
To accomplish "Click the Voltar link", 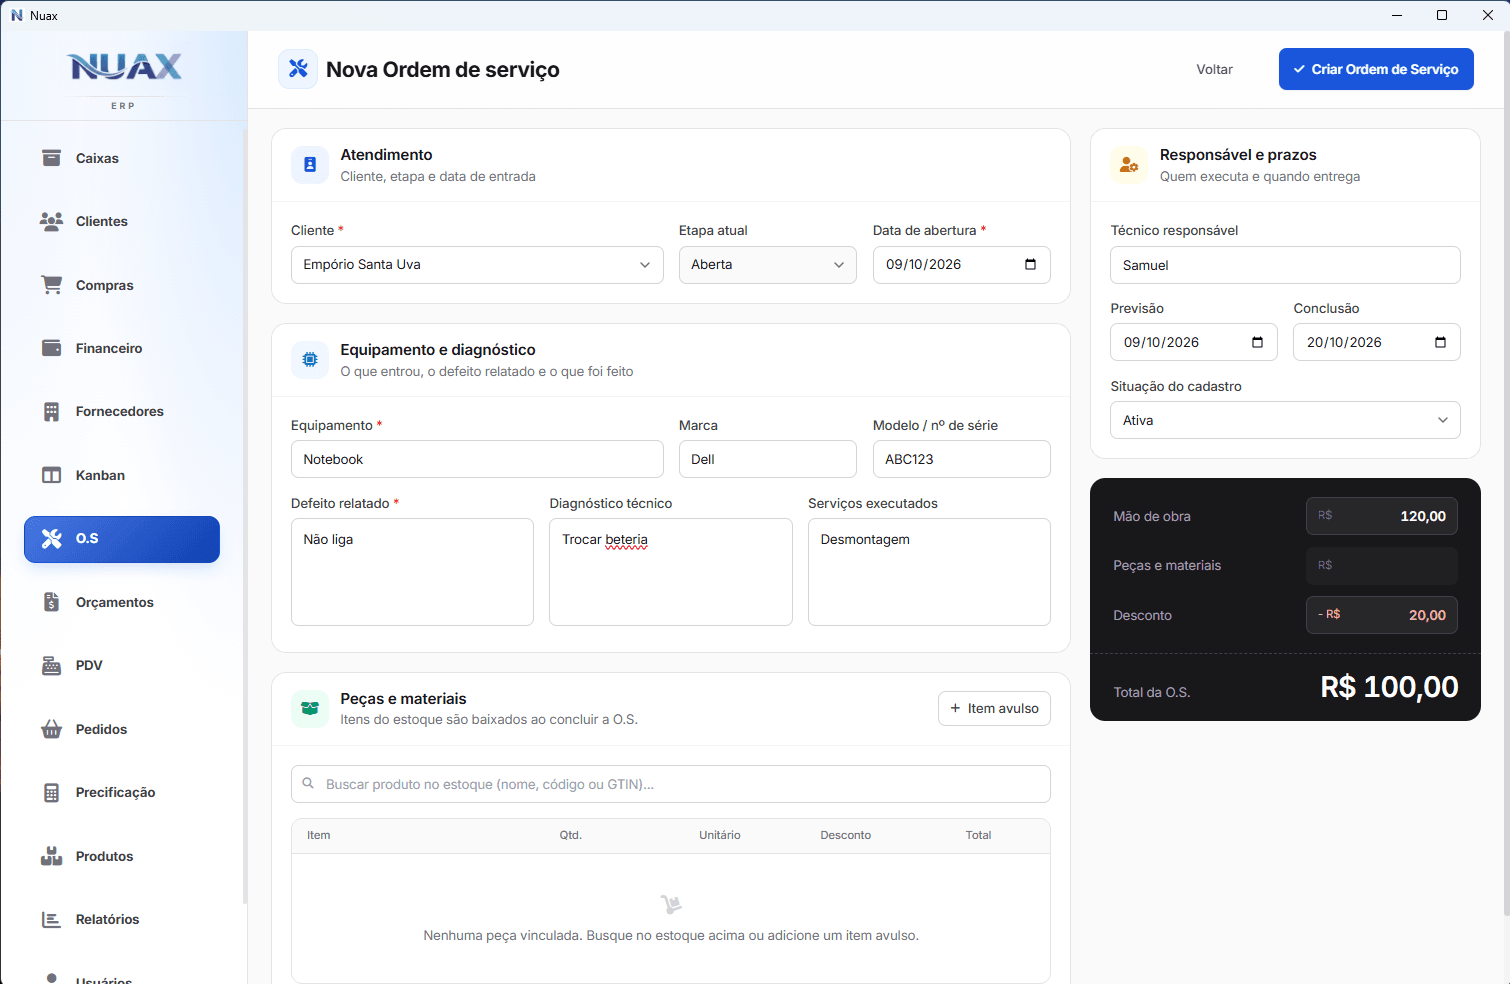I will (x=1214, y=69).
